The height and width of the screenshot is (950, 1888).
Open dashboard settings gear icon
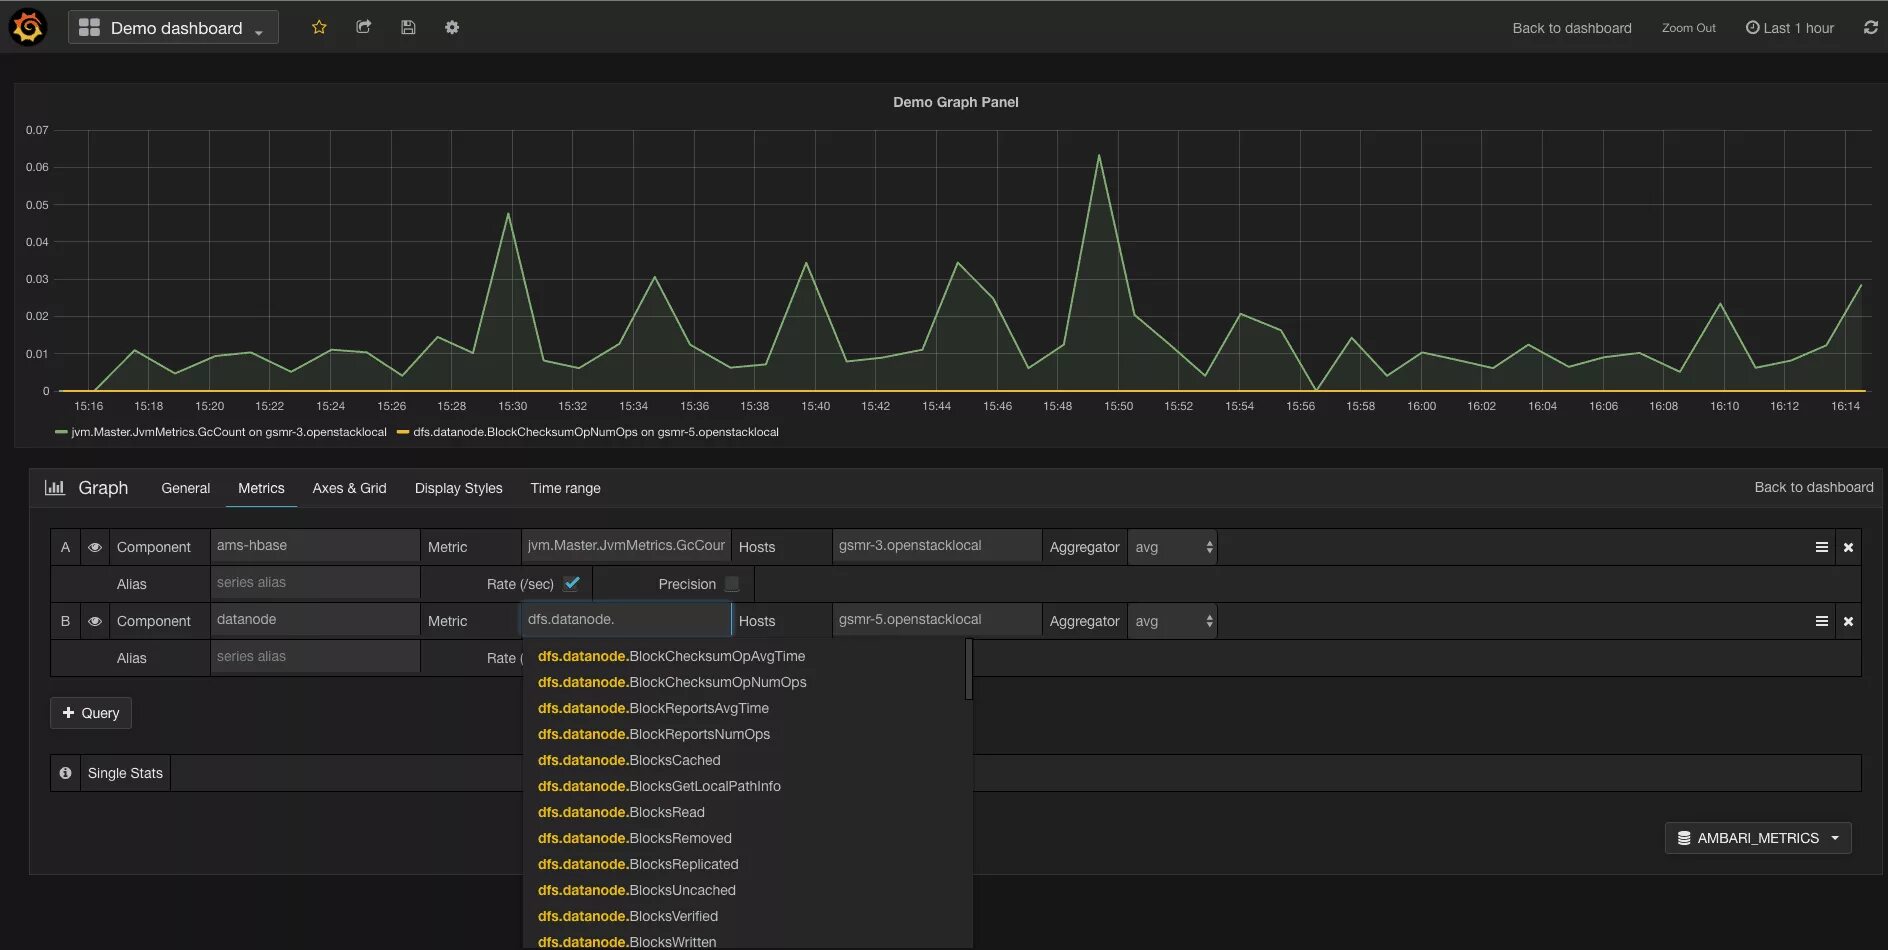pos(452,27)
